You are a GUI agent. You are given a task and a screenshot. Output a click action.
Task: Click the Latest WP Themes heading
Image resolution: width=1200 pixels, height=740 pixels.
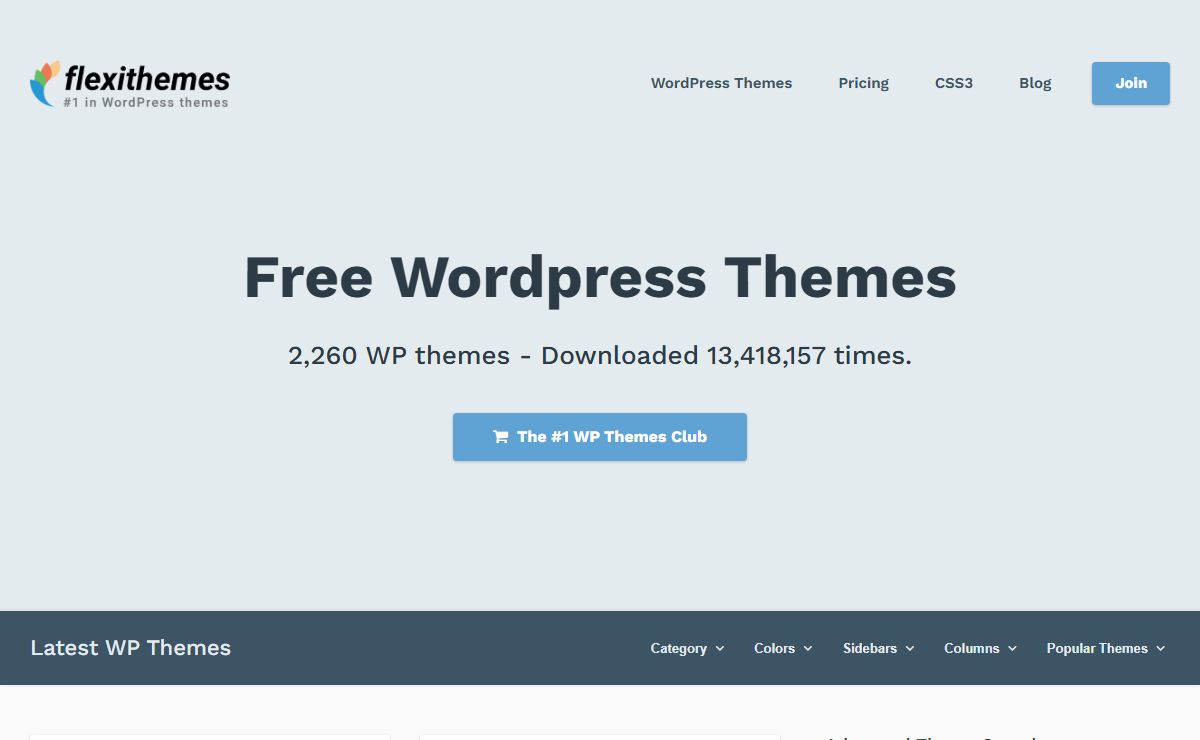tap(131, 648)
